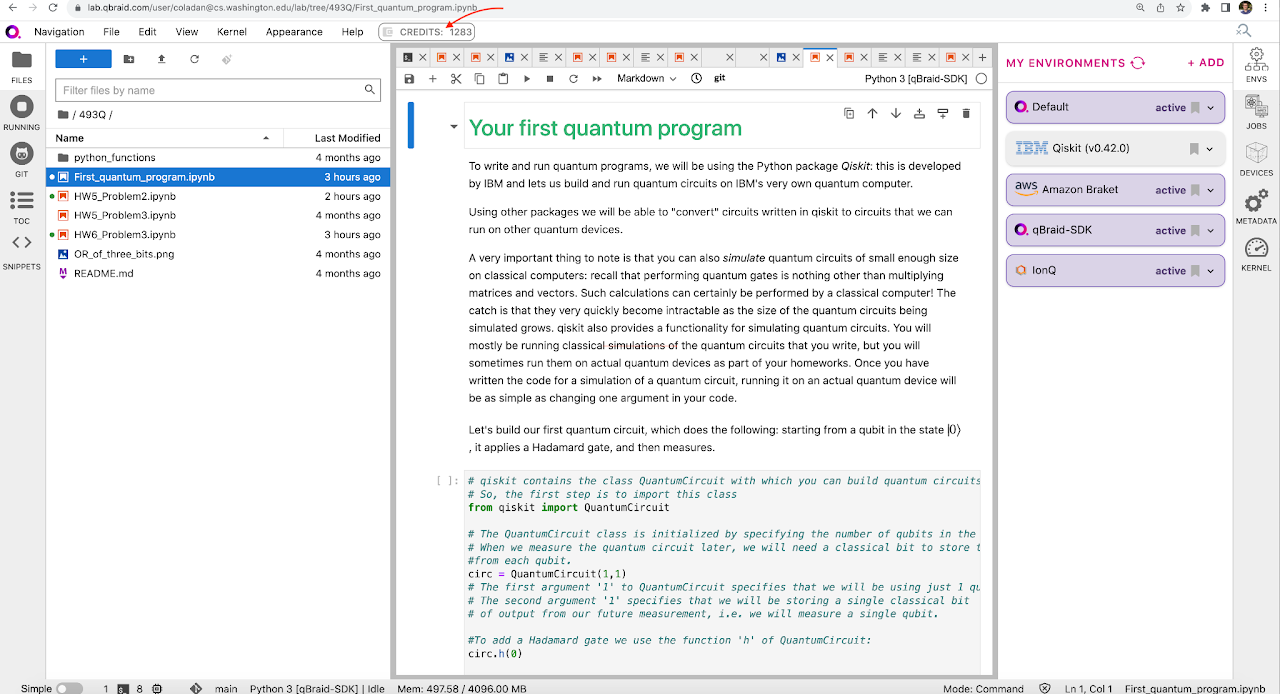Open the Markdown cell type dropdown

tap(646, 78)
